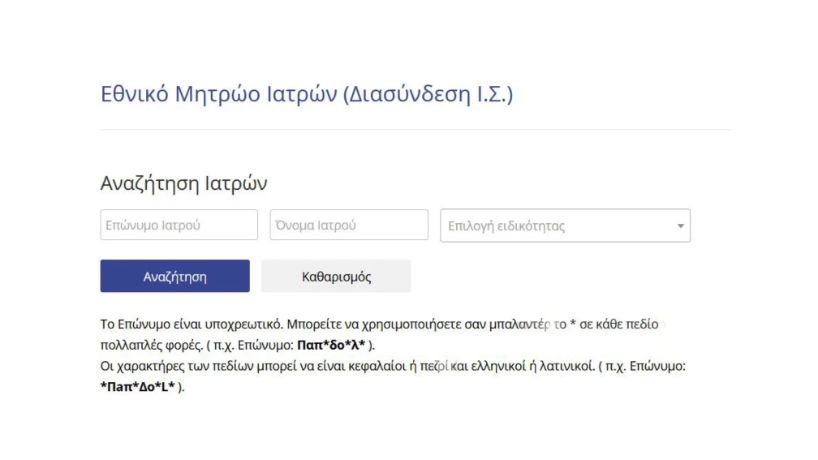Viewport: 818px width, 460px height.
Task: Click the specialty dropdown arrow
Action: (681, 226)
